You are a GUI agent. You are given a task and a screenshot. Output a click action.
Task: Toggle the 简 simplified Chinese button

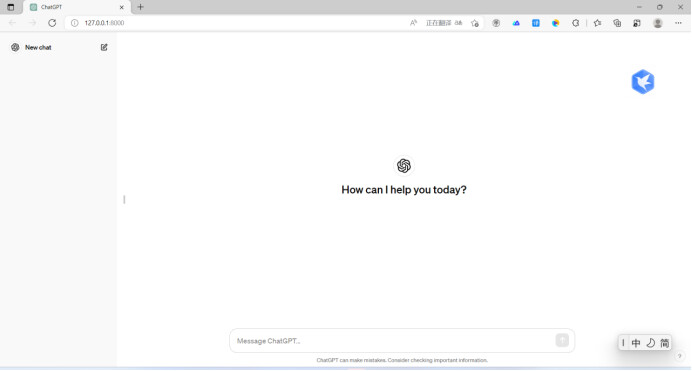pyautogui.click(x=664, y=343)
